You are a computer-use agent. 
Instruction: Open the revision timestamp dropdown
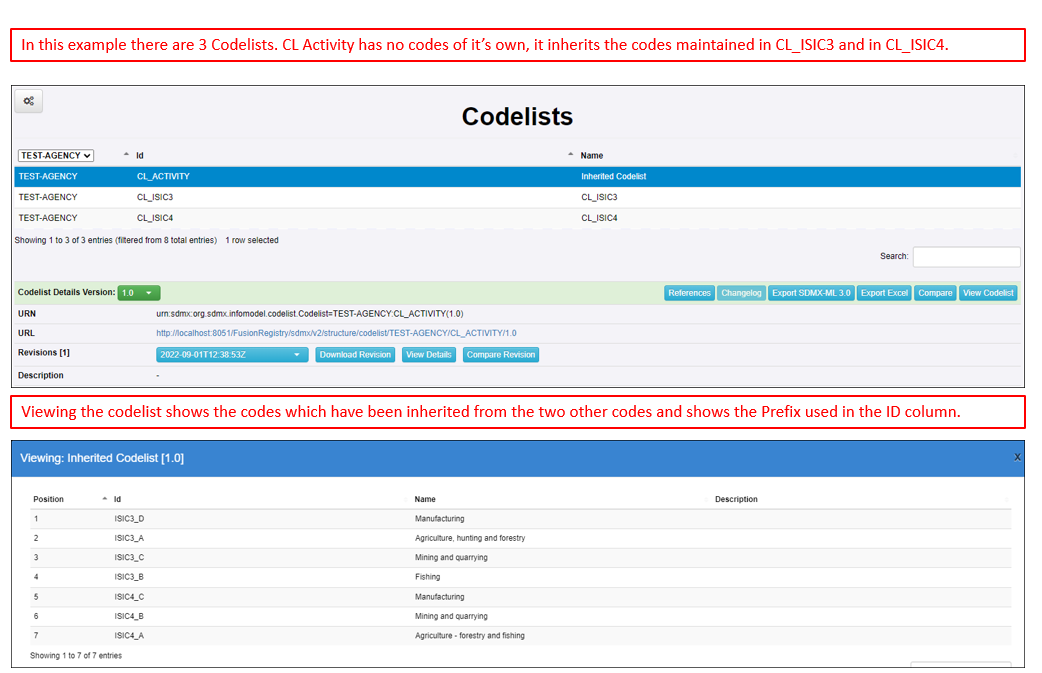click(230, 354)
